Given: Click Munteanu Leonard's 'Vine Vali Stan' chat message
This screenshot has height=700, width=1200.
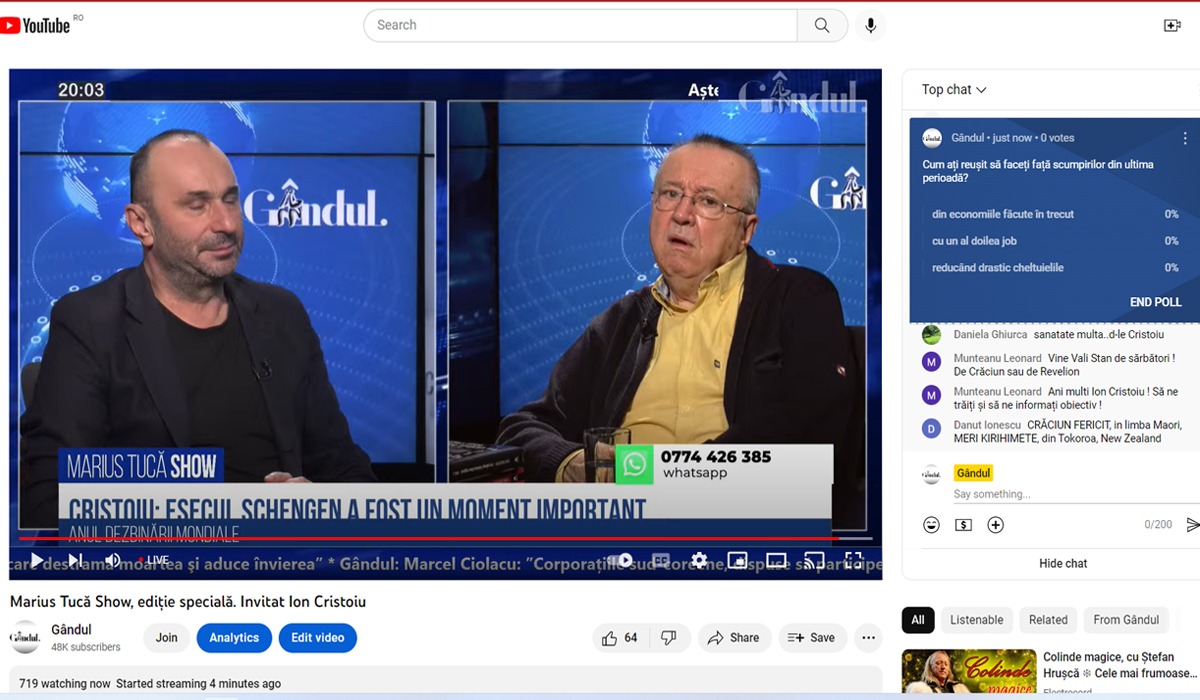Looking at the screenshot, I should (x=1064, y=365).
